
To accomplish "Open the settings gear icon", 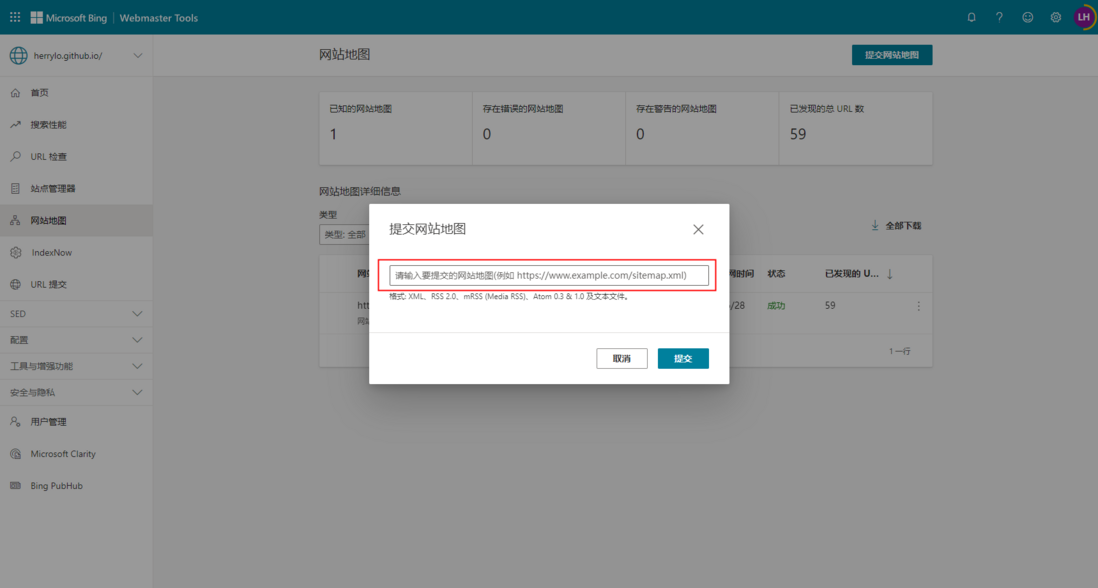I will pos(1055,17).
